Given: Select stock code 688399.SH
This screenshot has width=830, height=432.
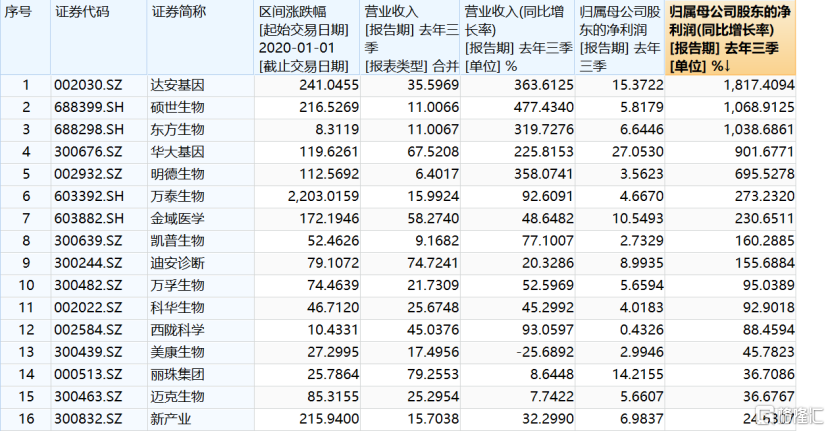Looking at the screenshot, I should click(89, 107).
